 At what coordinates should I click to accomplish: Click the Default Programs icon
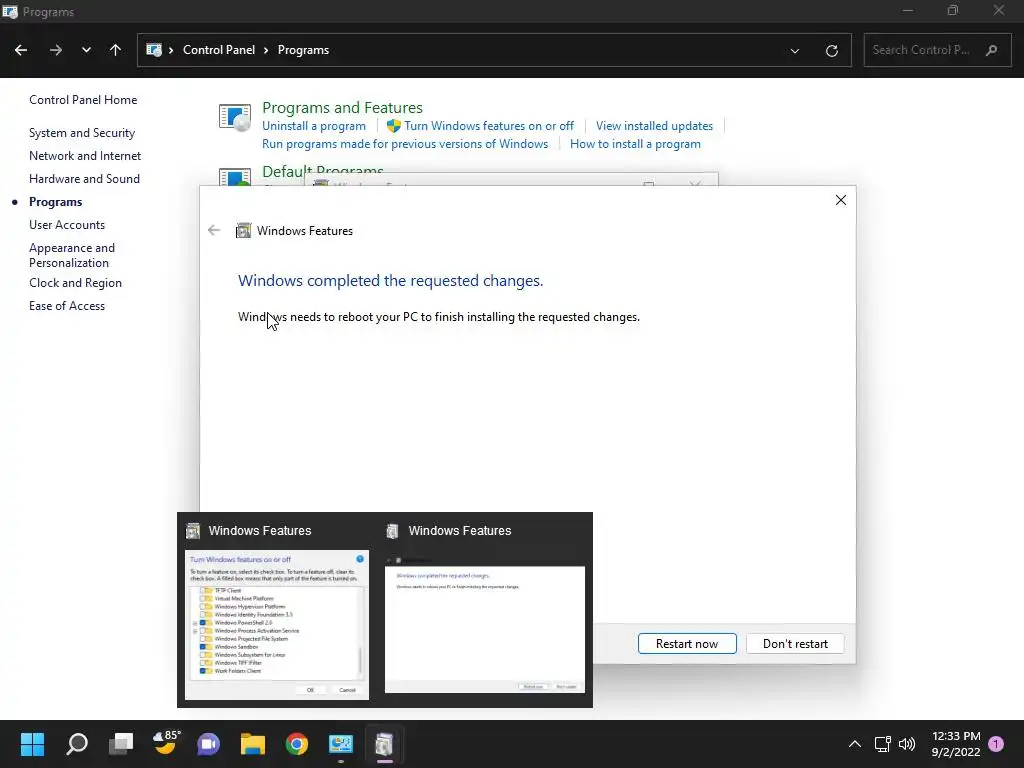coord(234,176)
